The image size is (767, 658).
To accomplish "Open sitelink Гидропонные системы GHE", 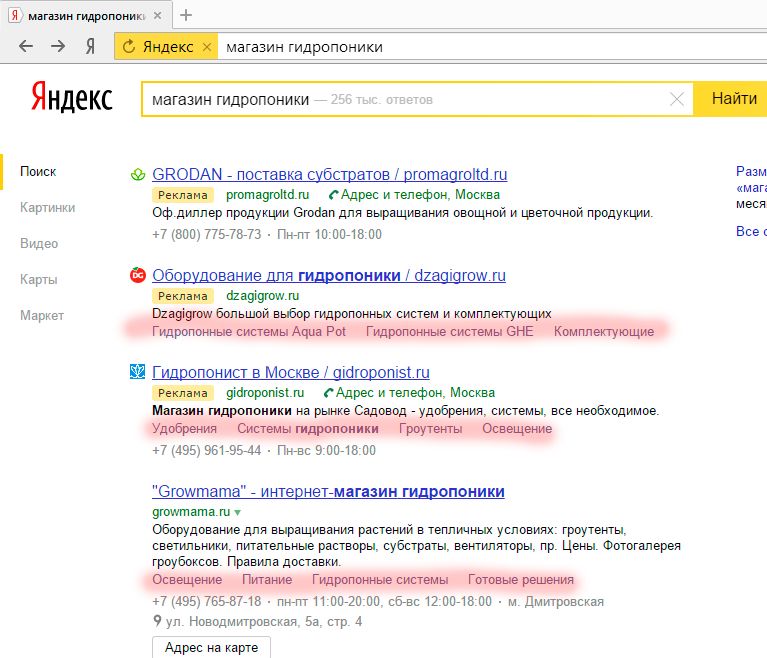I will coord(450,332).
